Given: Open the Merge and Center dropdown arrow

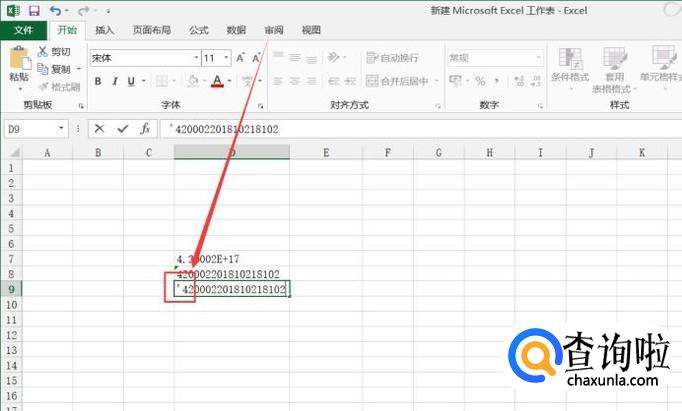Looking at the screenshot, I should [436, 81].
